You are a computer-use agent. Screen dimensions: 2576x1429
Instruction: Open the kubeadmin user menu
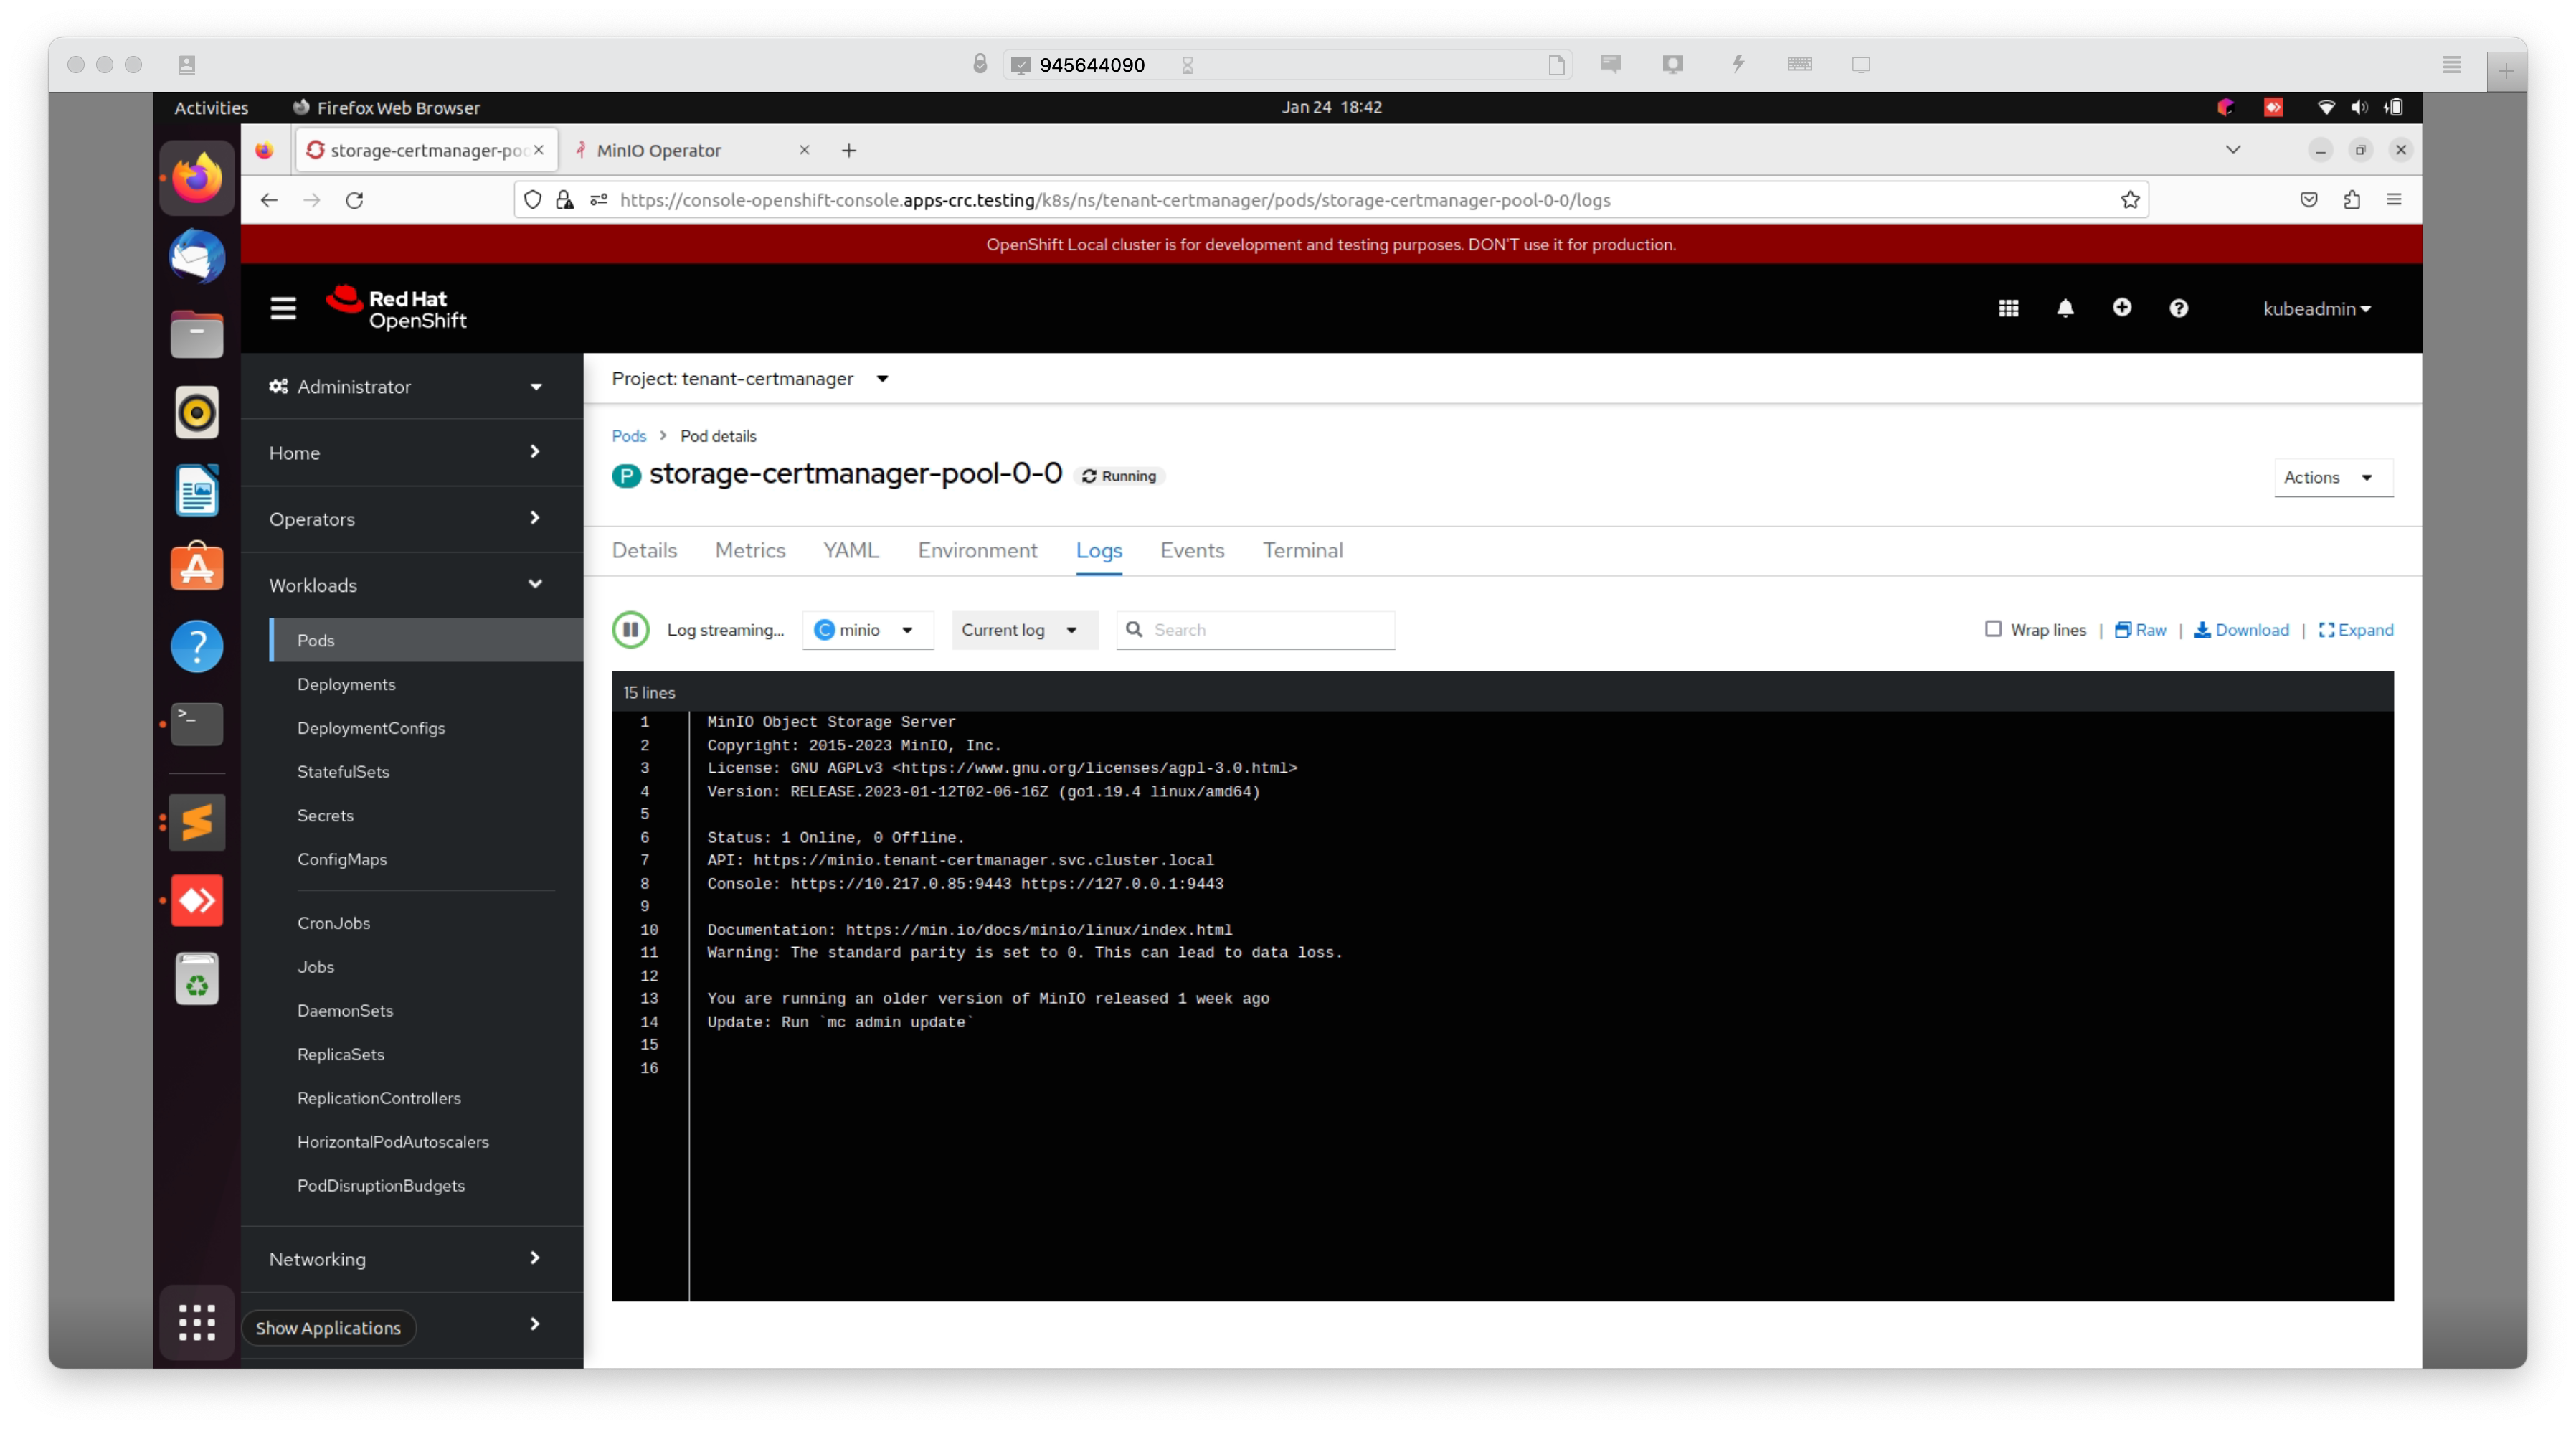2317,309
